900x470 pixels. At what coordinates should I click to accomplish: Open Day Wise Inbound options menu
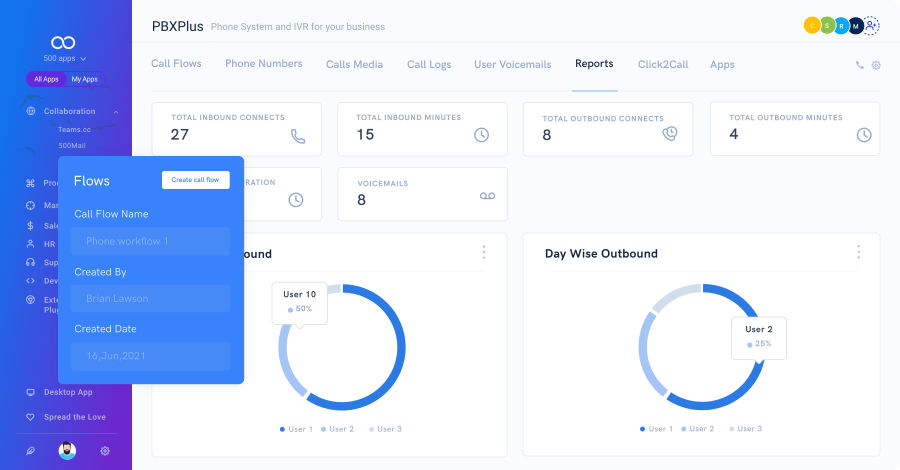(484, 252)
